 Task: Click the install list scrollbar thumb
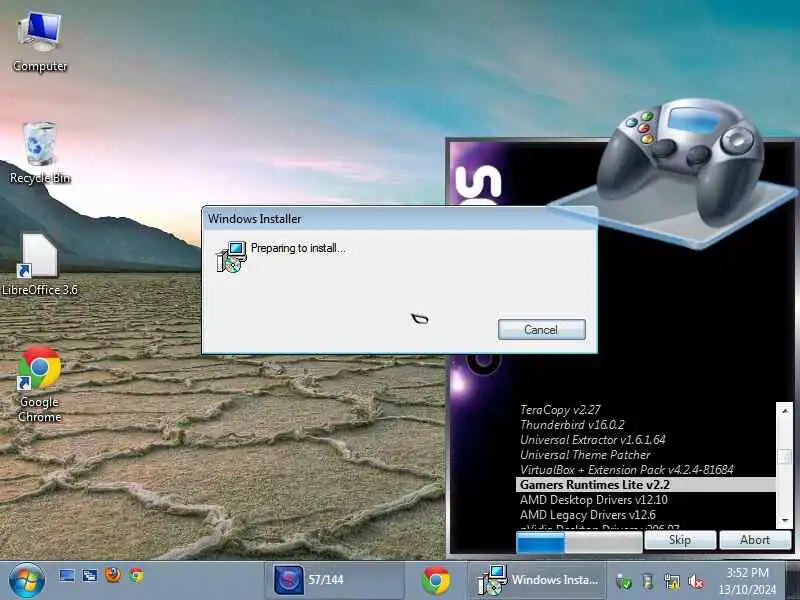pyautogui.click(x=785, y=457)
